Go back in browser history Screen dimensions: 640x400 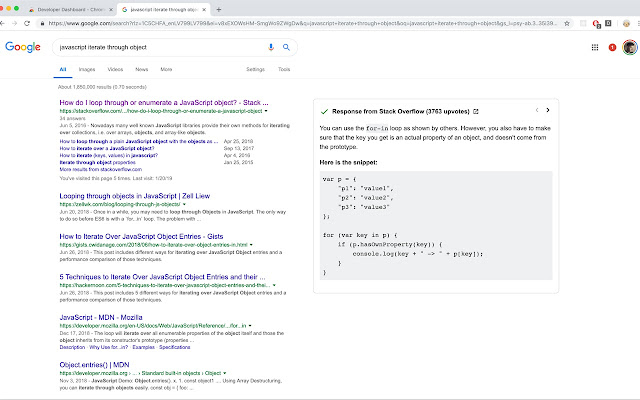pos(2,23)
